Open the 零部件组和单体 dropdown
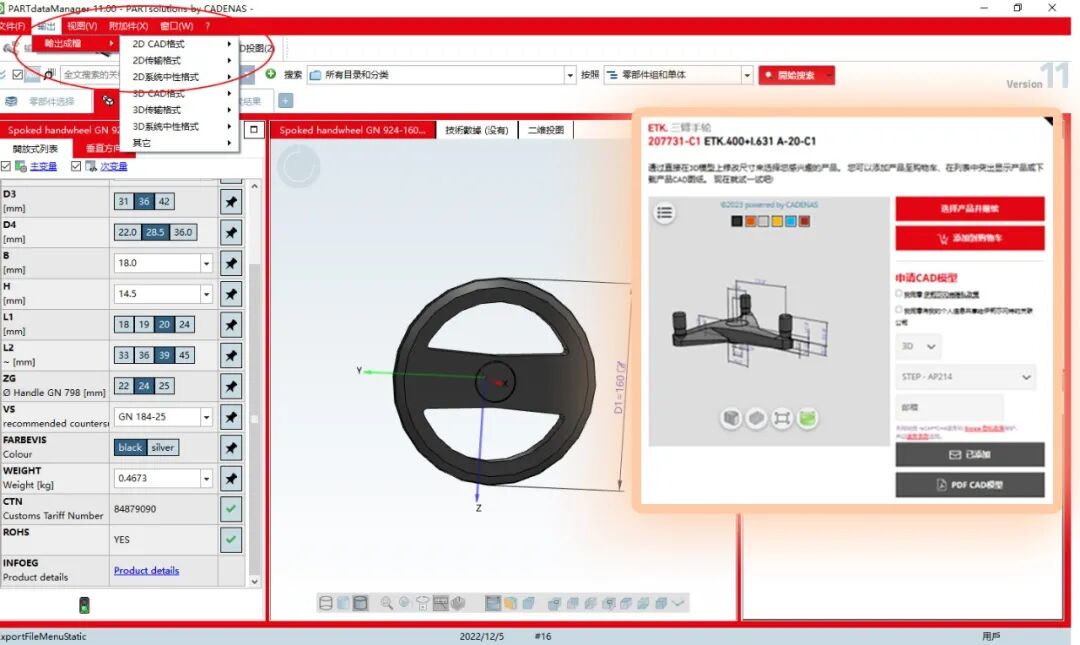The image size is (1080, 645). click(x=747, y=74)
